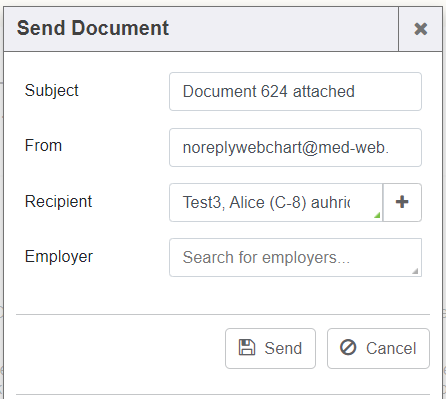This screenshot has width=446, height=399.
Task: Close the Send Document dialog with X
Action: click(x=420, y=29)
